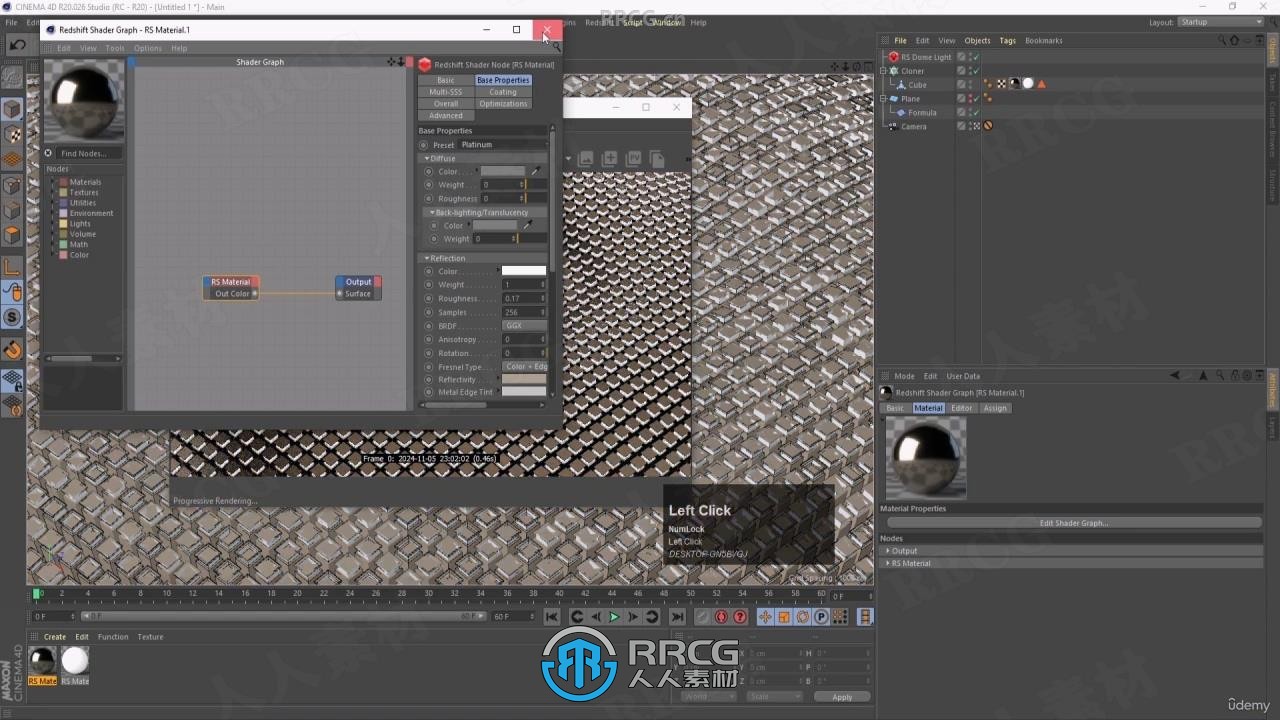1280x720 pixels.
Task: Open the Create menu in the Material manager
Action: [x=55, y=637]
